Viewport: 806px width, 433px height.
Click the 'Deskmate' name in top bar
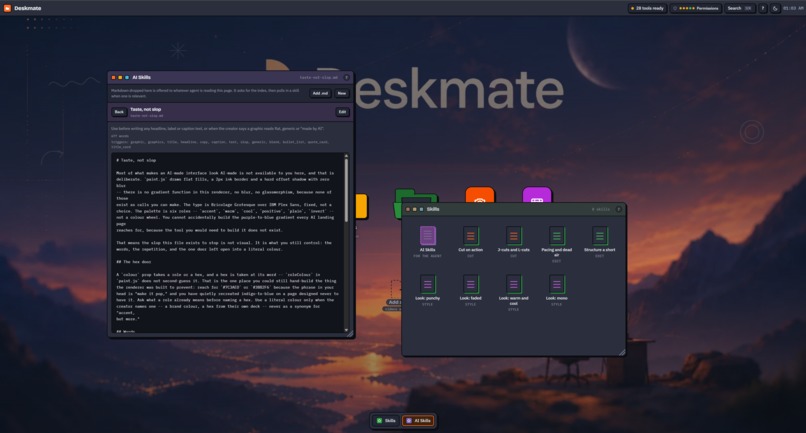(x=28, y=8)
